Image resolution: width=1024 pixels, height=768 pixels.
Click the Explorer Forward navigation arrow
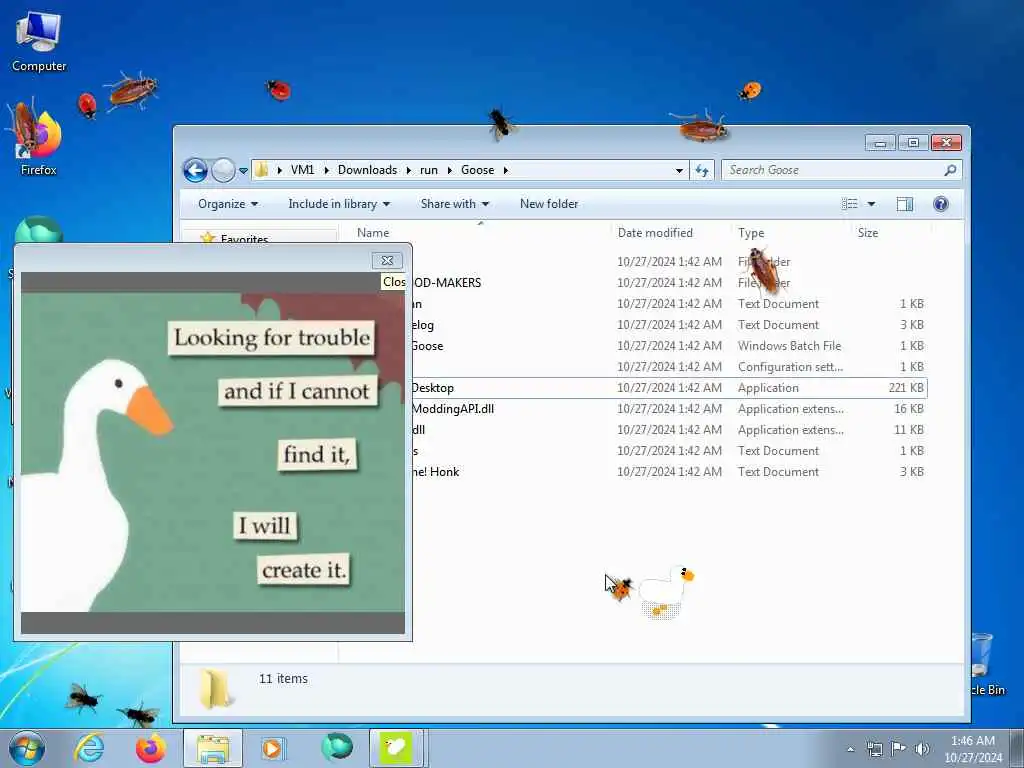point(223,170)
